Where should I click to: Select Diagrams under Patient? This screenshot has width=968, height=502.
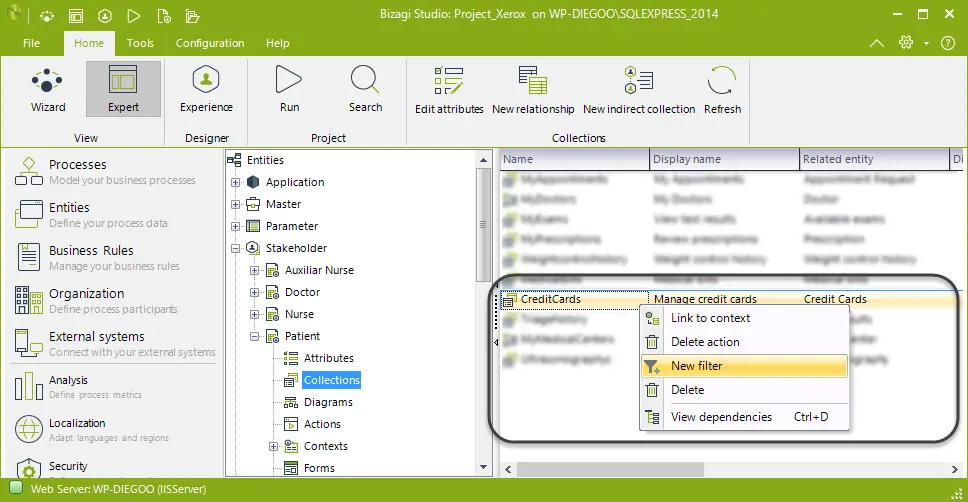328,403
